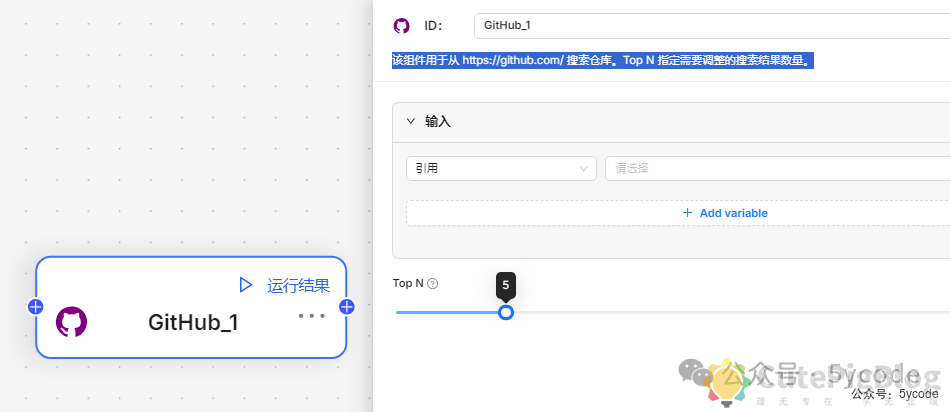The width and height of the screenshot is (950, 412).
Task: Click the Add variable button
Action: tap(678, 213)
